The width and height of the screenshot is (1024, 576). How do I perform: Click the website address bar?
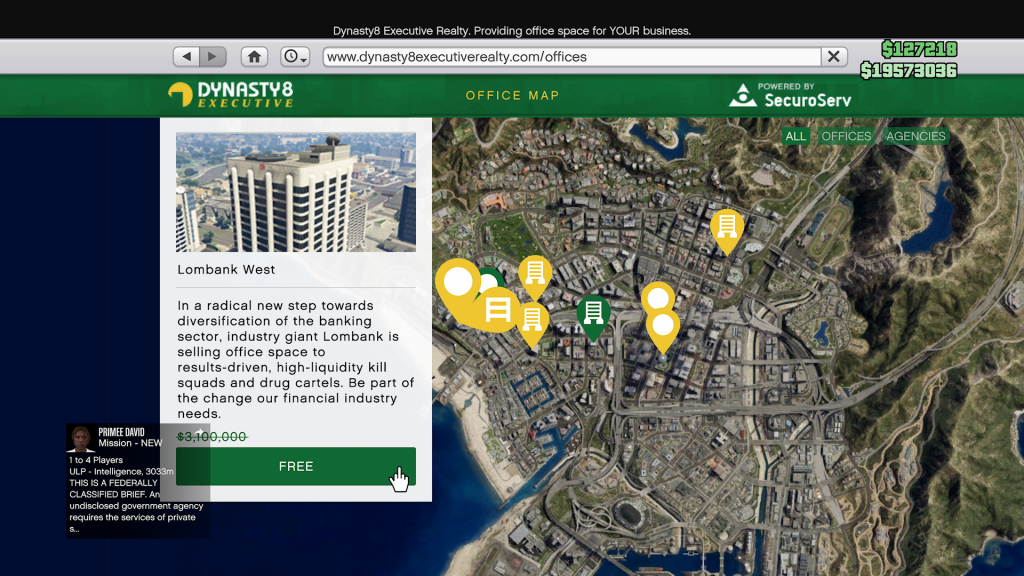(570, 57)
